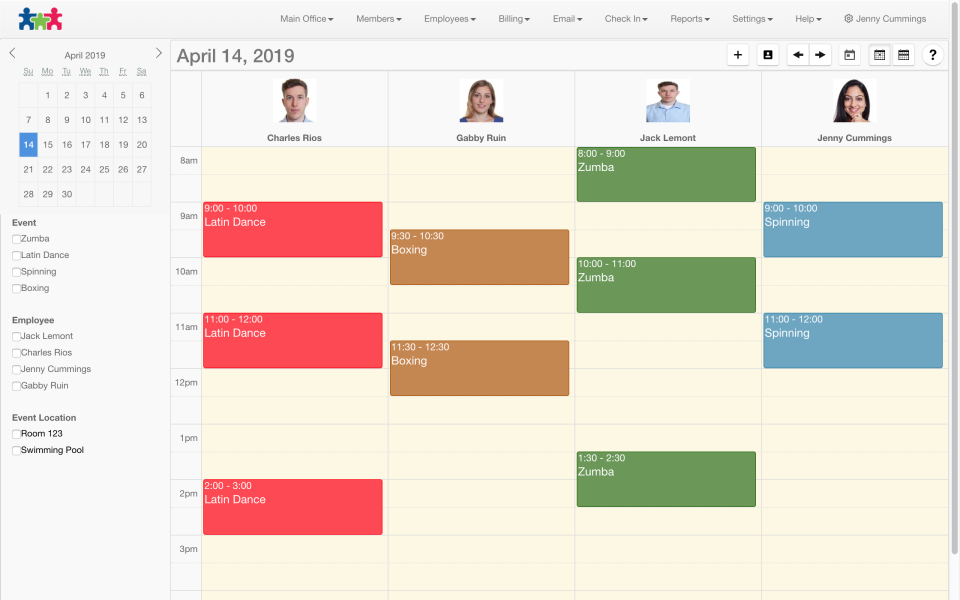Screen dimensions: 960x600
Task: Select the agenda grid view icon
Action: coord(904,54)
